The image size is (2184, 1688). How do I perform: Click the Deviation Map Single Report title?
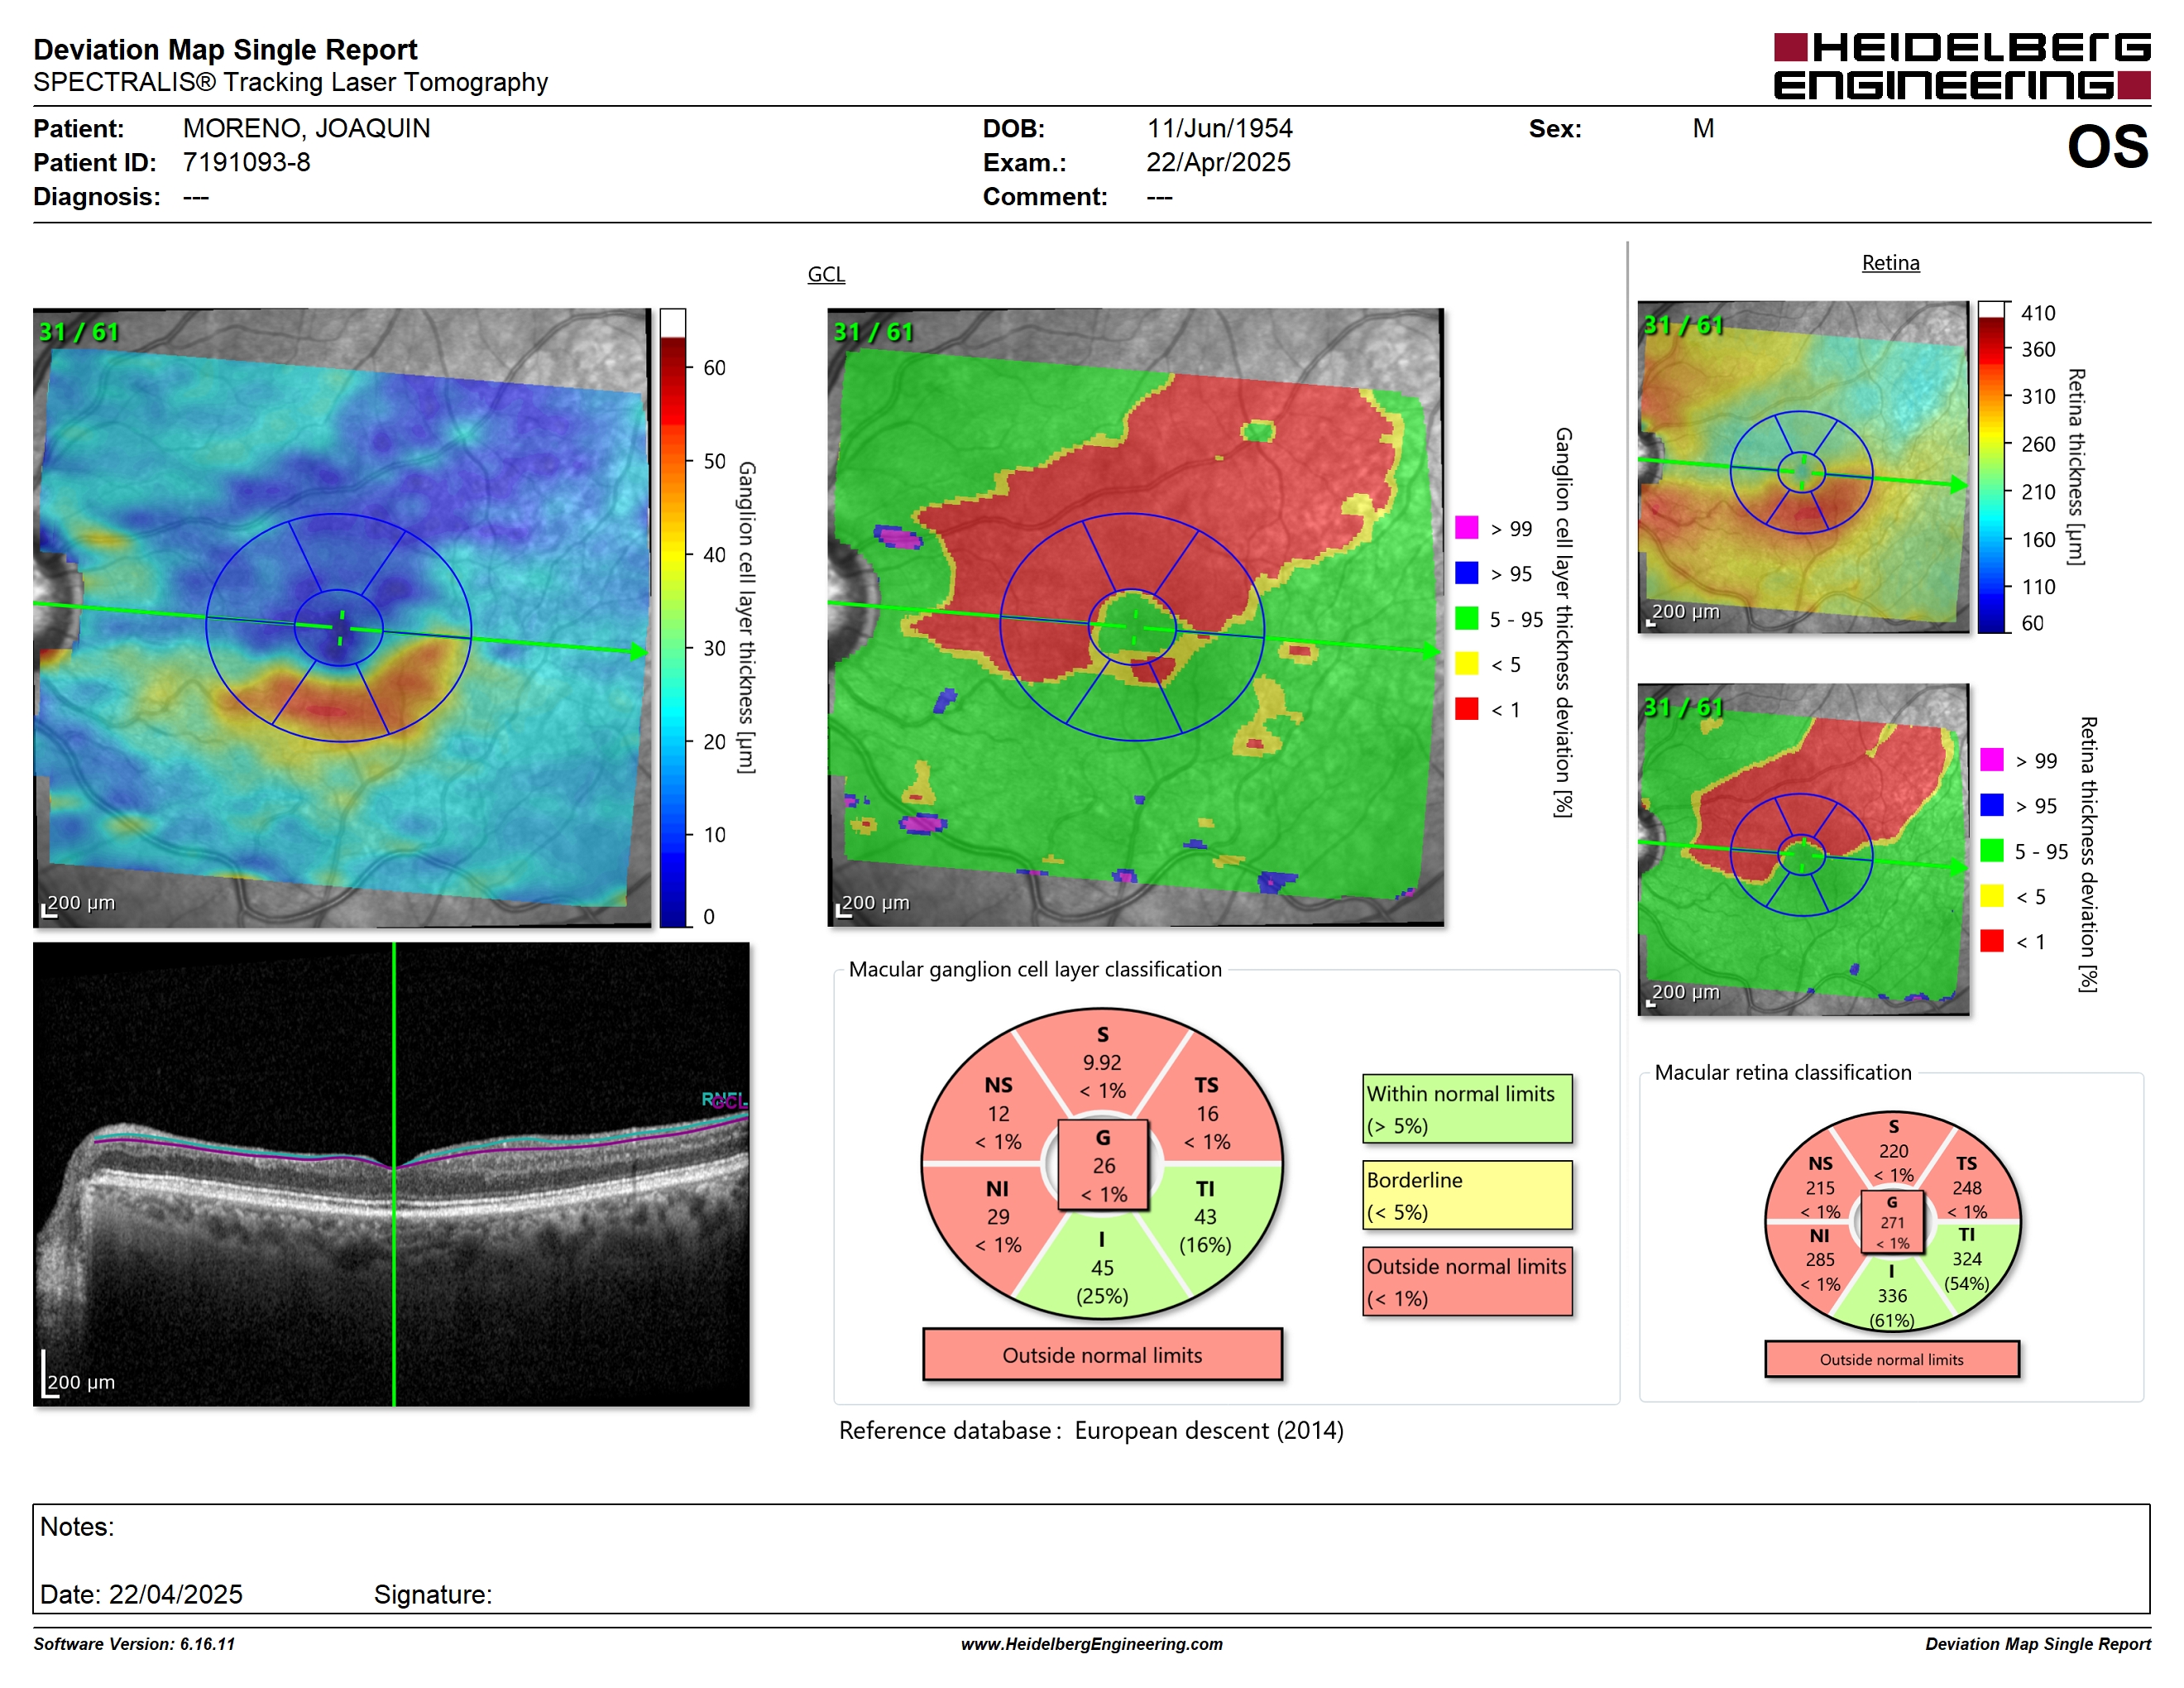click(225, 49)
